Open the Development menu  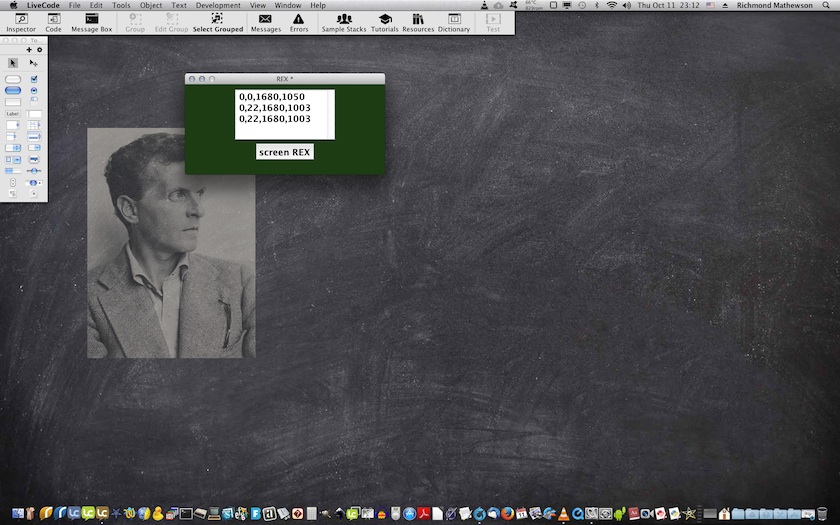point(217,5)
